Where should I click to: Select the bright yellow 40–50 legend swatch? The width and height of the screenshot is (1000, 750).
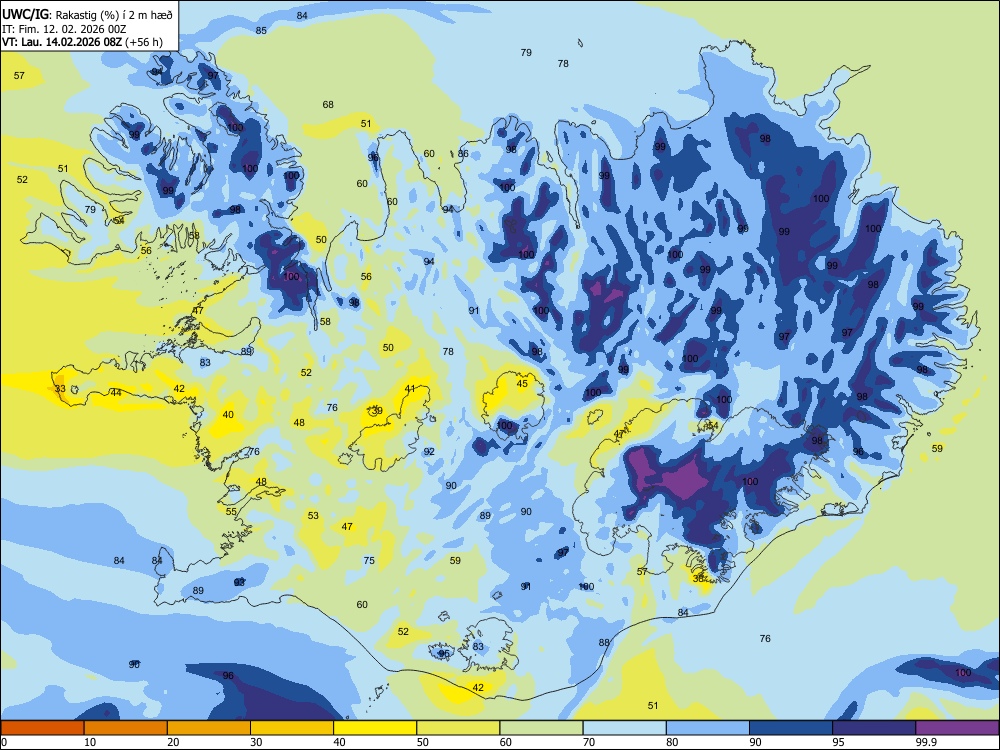pyautogui.click(x=375, y=728)
